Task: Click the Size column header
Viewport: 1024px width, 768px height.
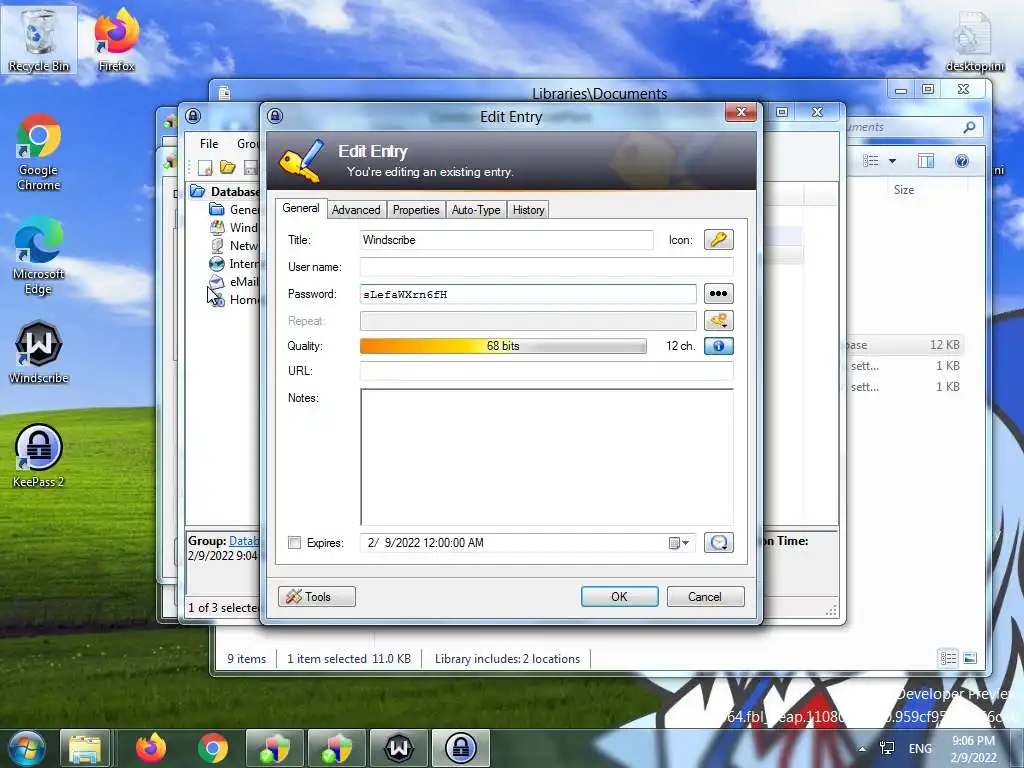Action: (904, 189)
